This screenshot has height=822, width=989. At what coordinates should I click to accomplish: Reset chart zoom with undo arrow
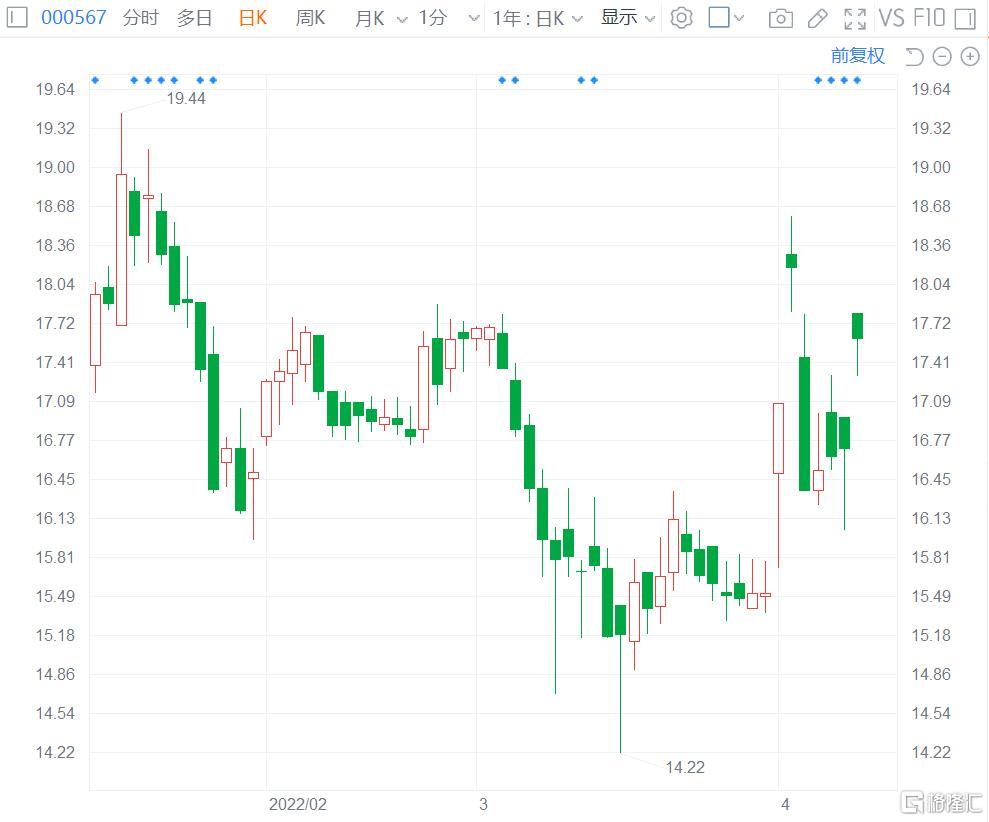pyautogui.click(x=914, y=57)
